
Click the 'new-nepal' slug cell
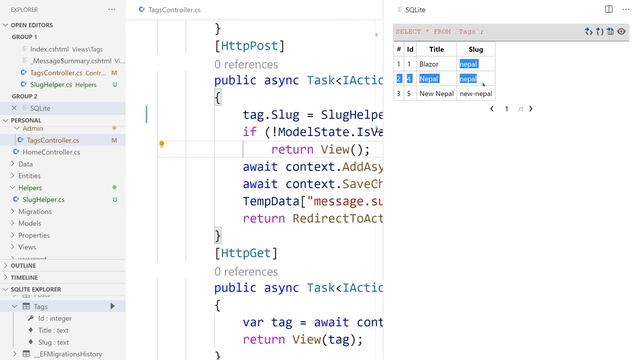(476, 93)
